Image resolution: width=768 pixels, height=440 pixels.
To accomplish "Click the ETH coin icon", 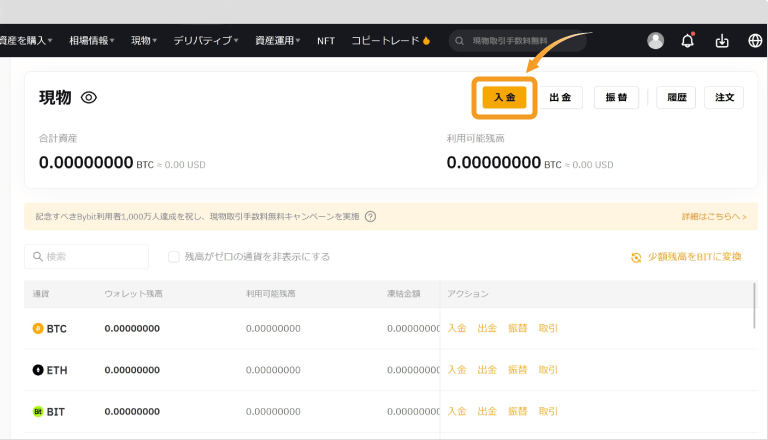I will [38, 370].
